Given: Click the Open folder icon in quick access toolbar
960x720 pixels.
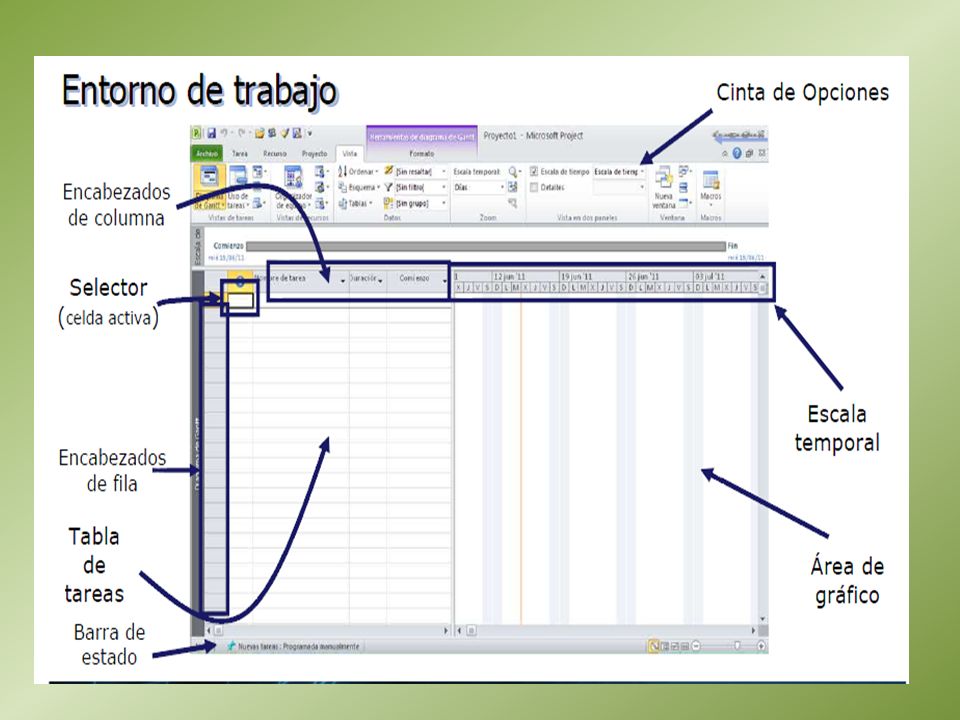Looking at the screenshot, I should (x=260, y=133).
